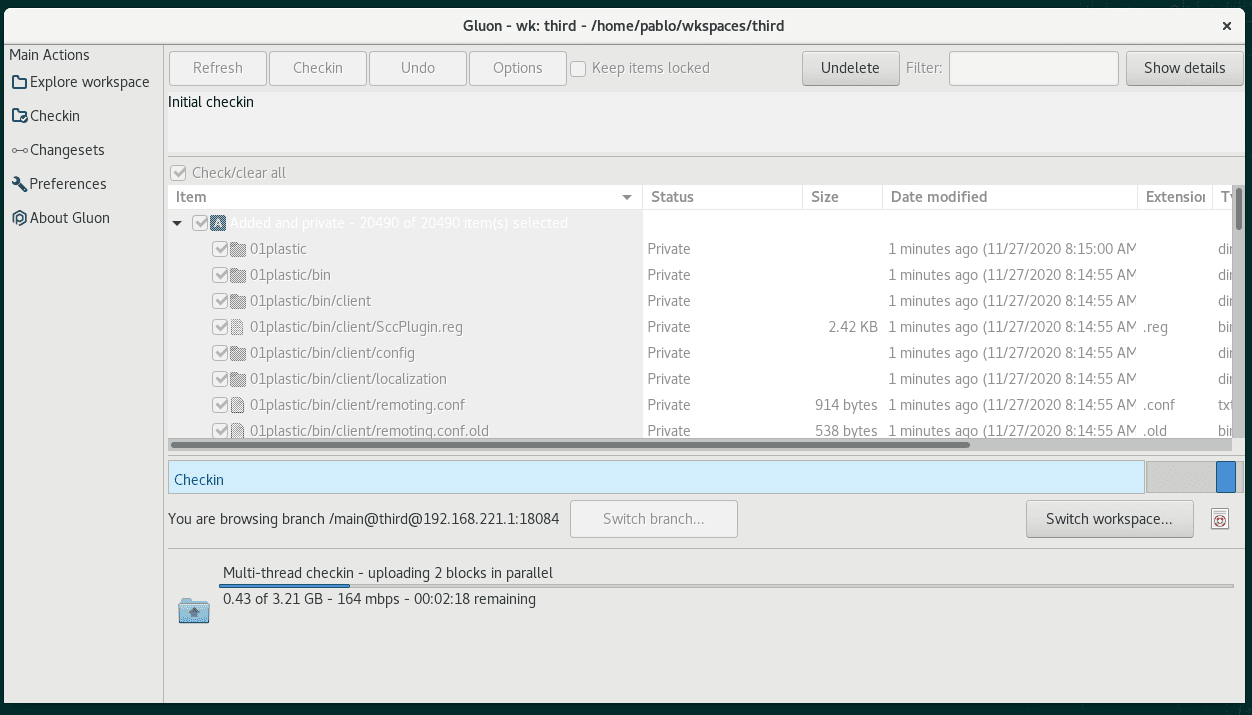Toggle the remoting.conf.old row checkbox

tap(220, 431)
